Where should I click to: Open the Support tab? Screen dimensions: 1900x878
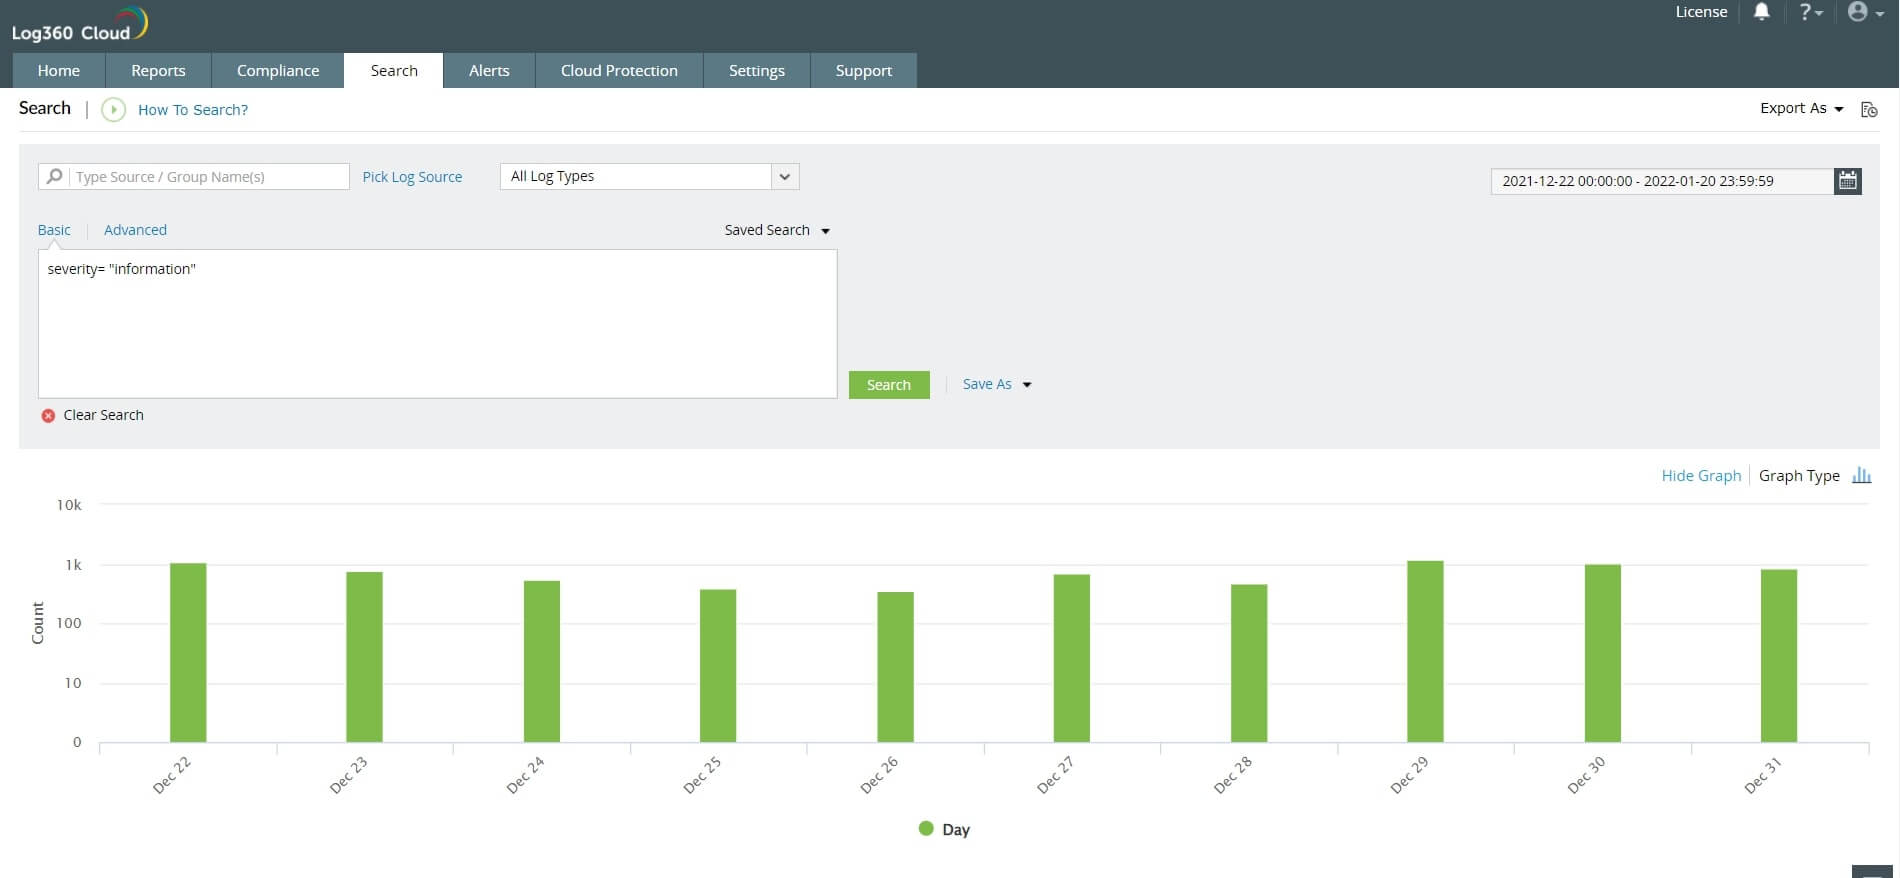point(864,70)
